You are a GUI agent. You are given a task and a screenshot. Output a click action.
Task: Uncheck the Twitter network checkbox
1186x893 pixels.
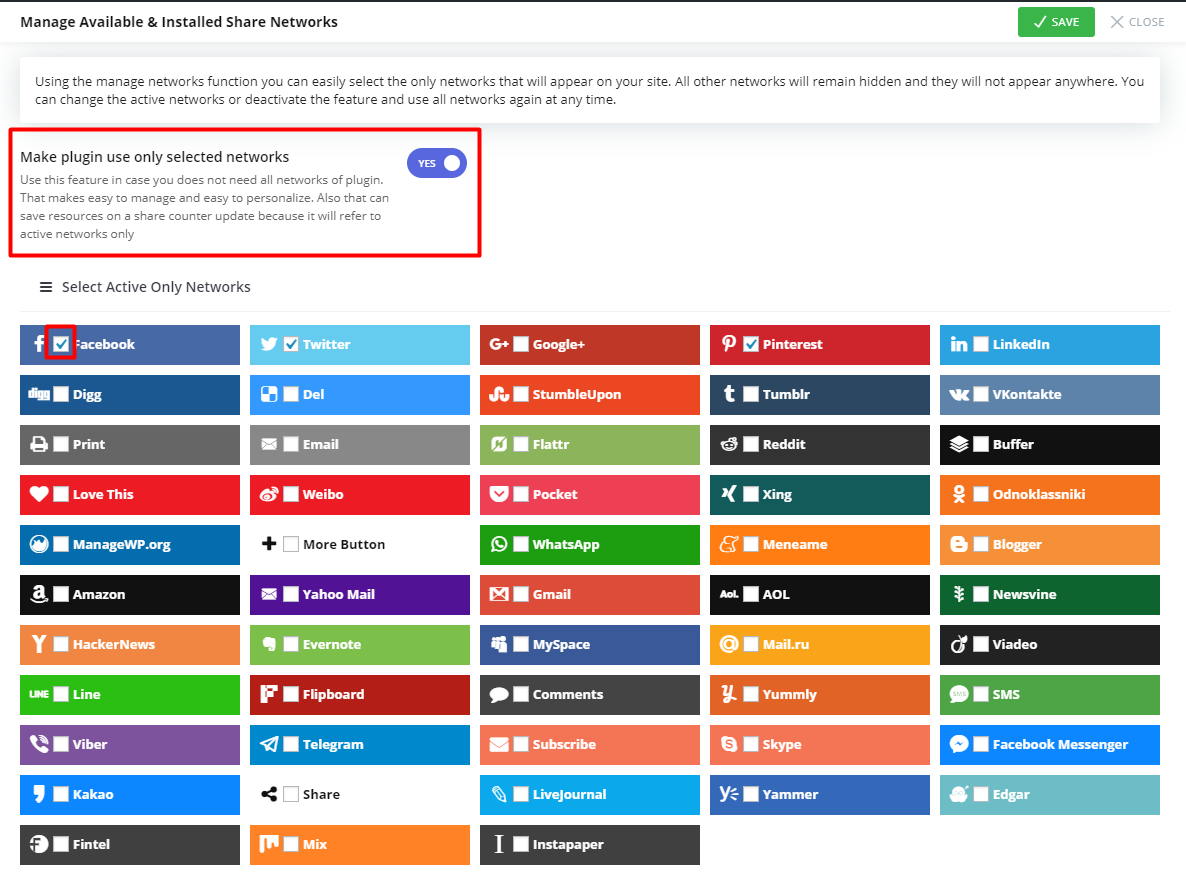[291, 344]
